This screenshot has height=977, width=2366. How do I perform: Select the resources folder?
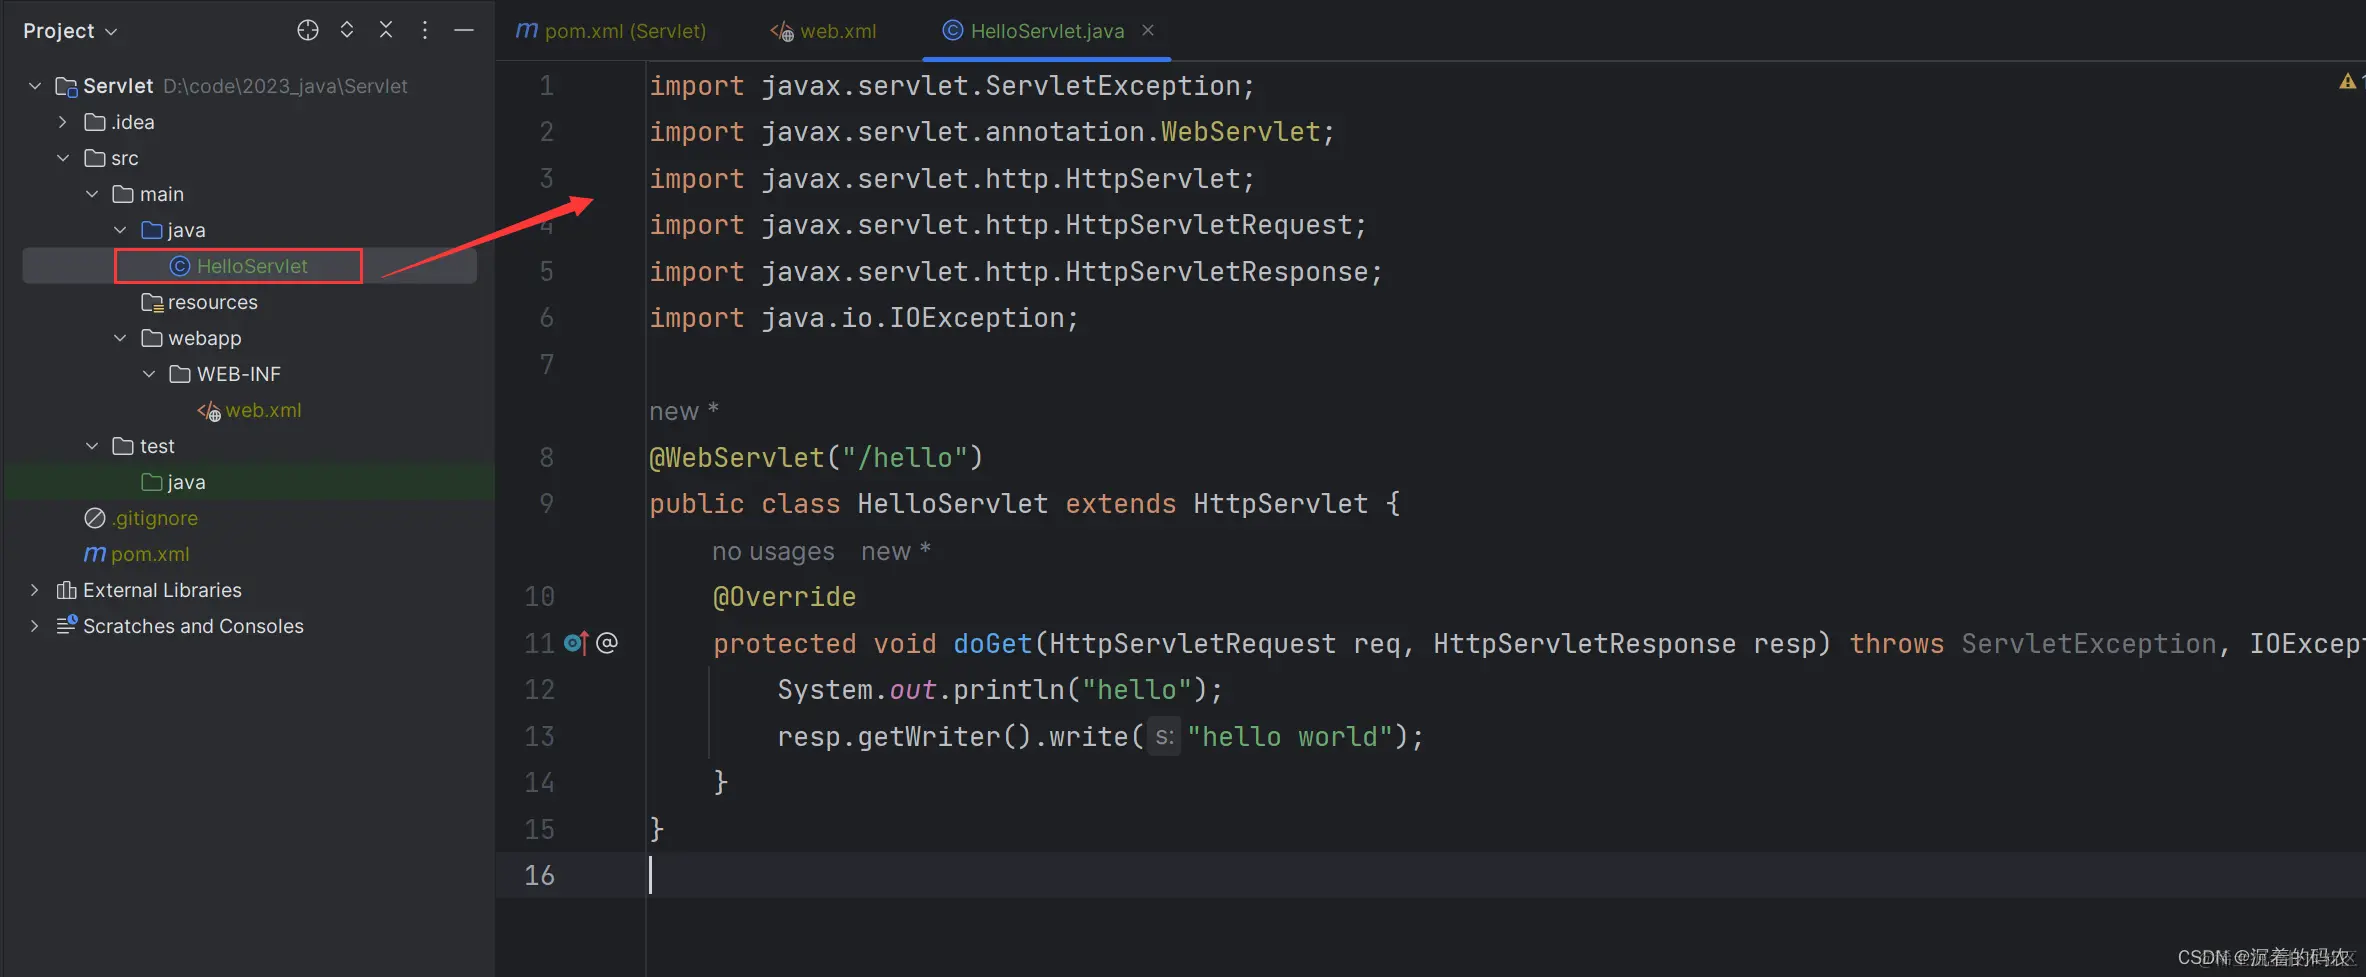click(200, 302)
